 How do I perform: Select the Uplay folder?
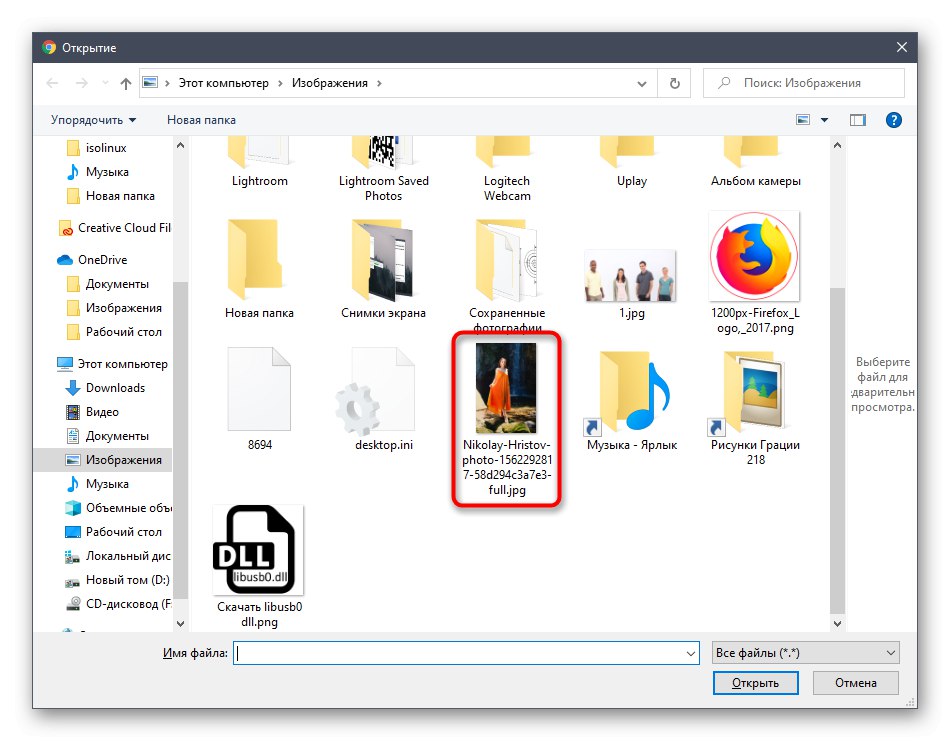point(631,162)
